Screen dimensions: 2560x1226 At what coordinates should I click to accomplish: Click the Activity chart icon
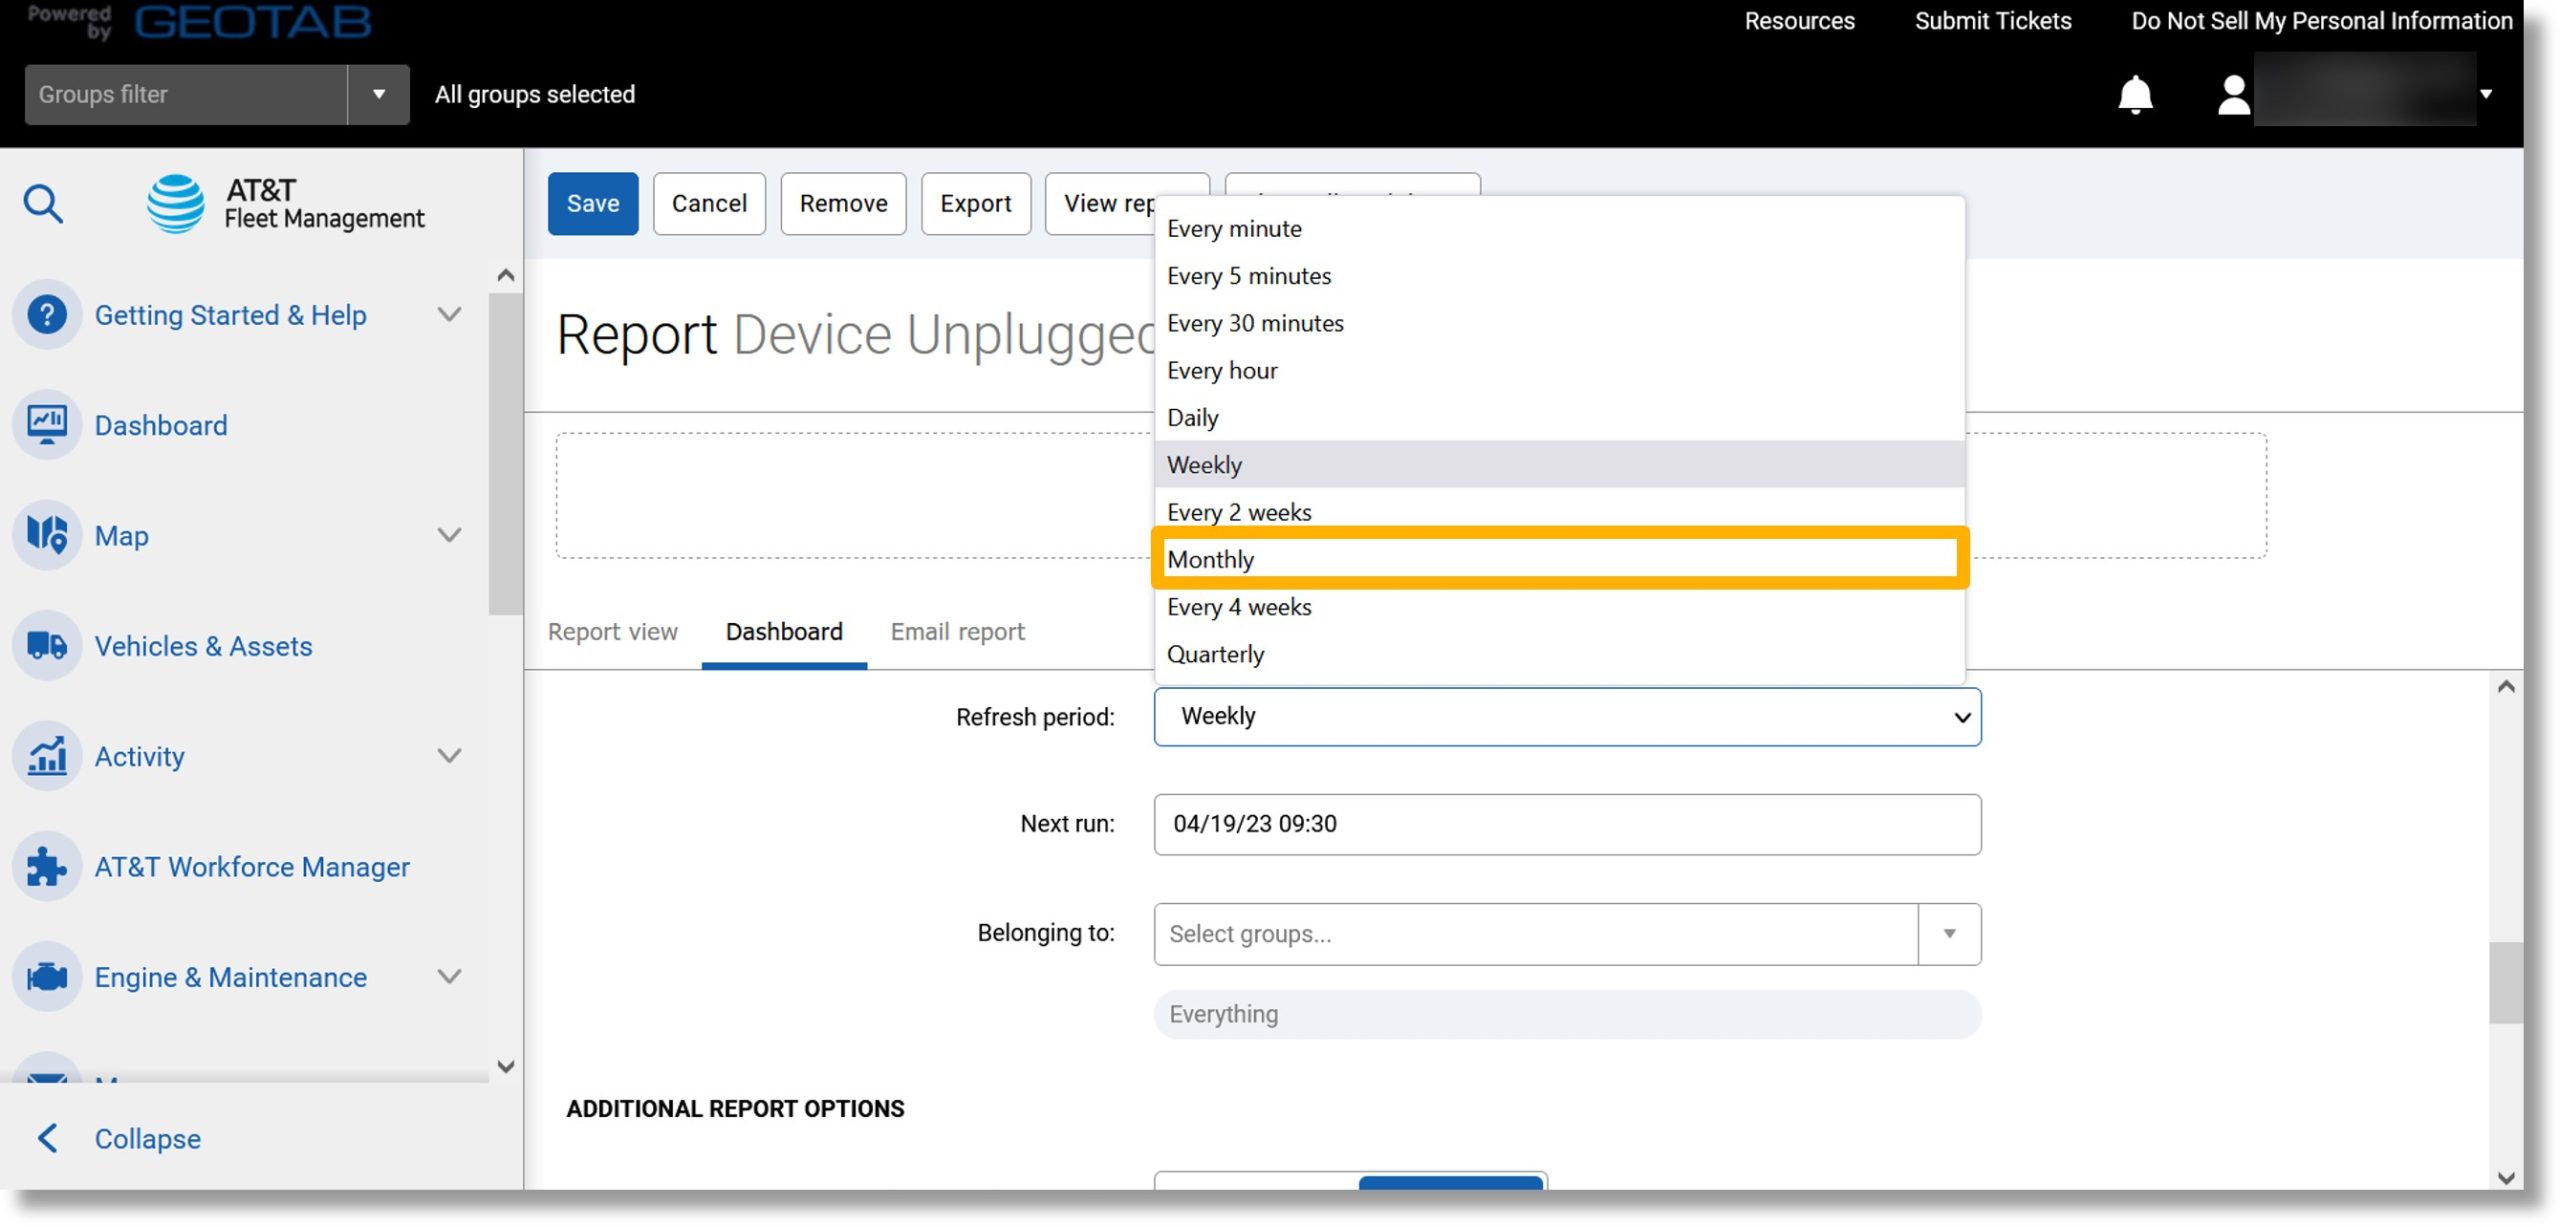[x=47, y=756]
